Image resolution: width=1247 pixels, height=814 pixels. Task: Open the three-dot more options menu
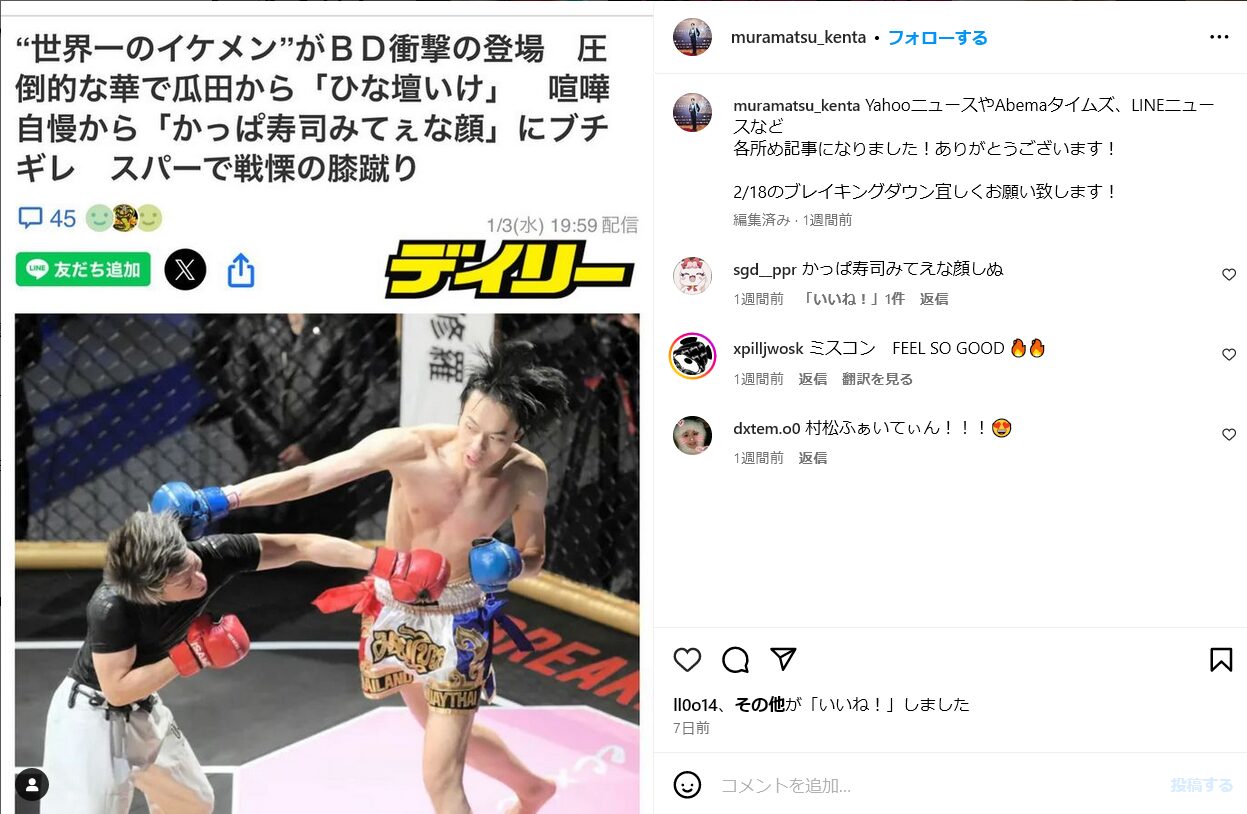(1219, 37)
